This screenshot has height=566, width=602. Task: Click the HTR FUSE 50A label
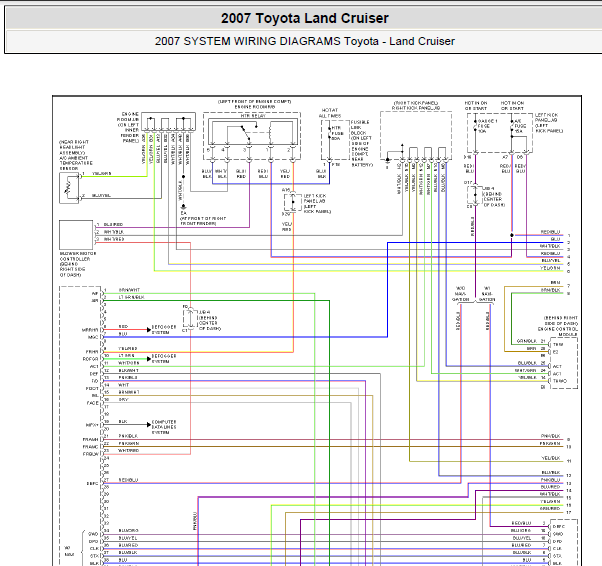point(336,133)
